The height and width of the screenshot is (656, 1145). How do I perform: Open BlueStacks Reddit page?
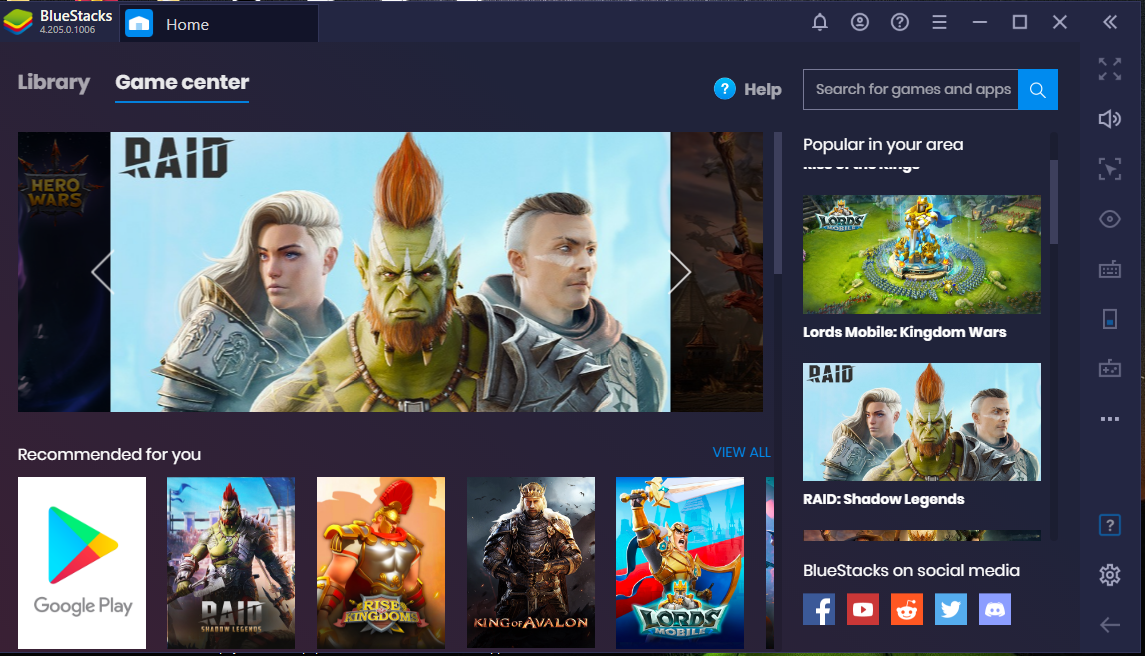click(907, 609)
